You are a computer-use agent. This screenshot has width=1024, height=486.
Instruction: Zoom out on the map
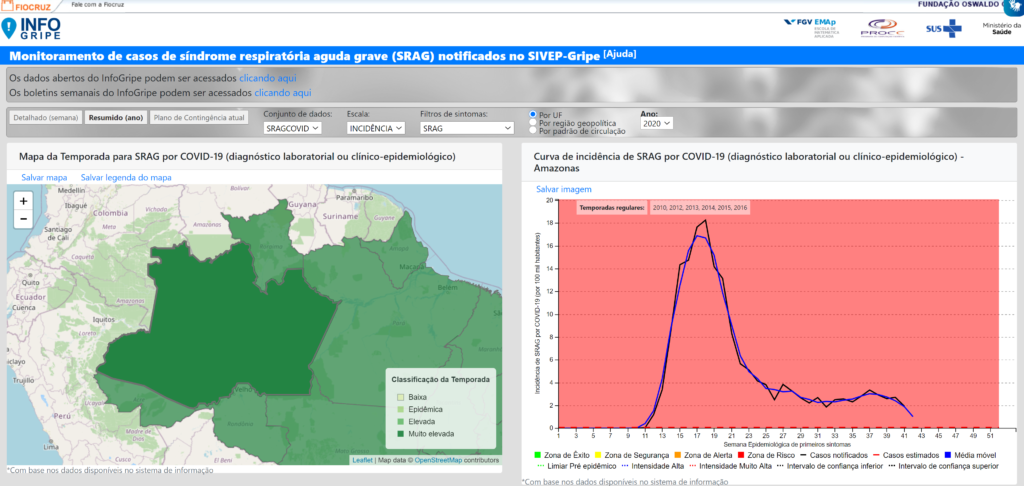[x=24, y=219]
